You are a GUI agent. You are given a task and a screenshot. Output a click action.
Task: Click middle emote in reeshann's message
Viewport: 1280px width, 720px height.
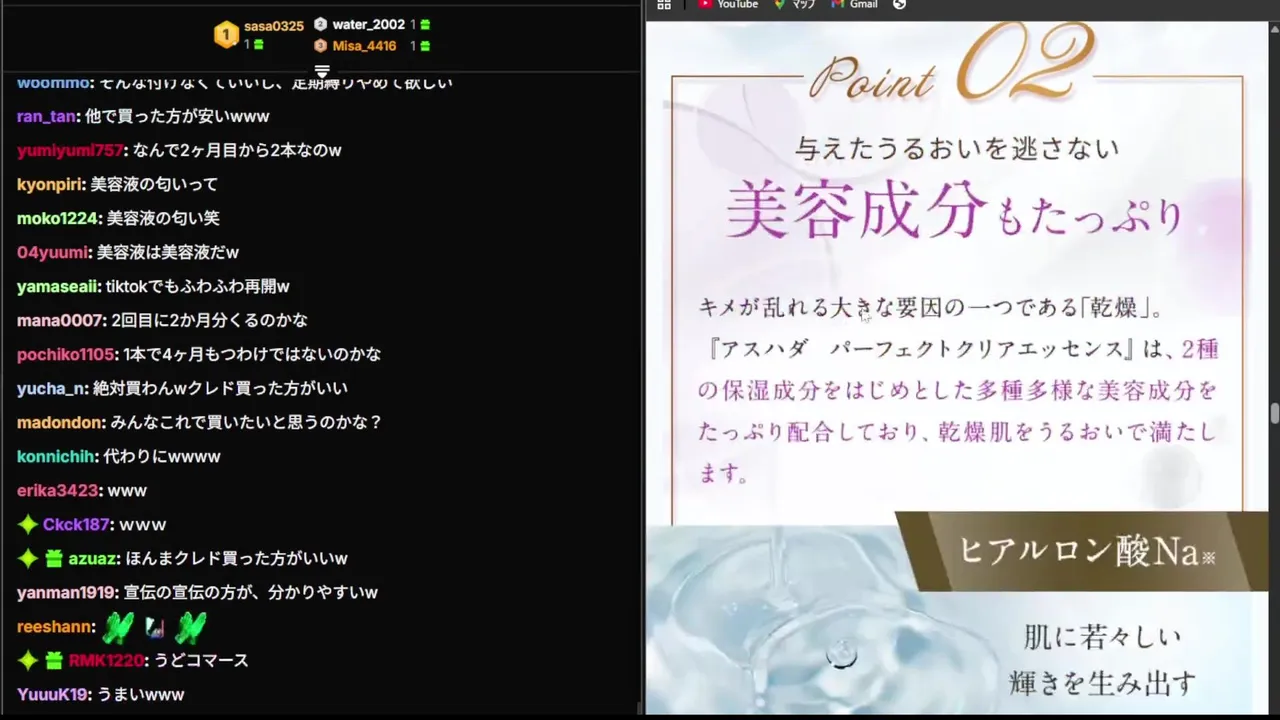[x=154, y=627]
